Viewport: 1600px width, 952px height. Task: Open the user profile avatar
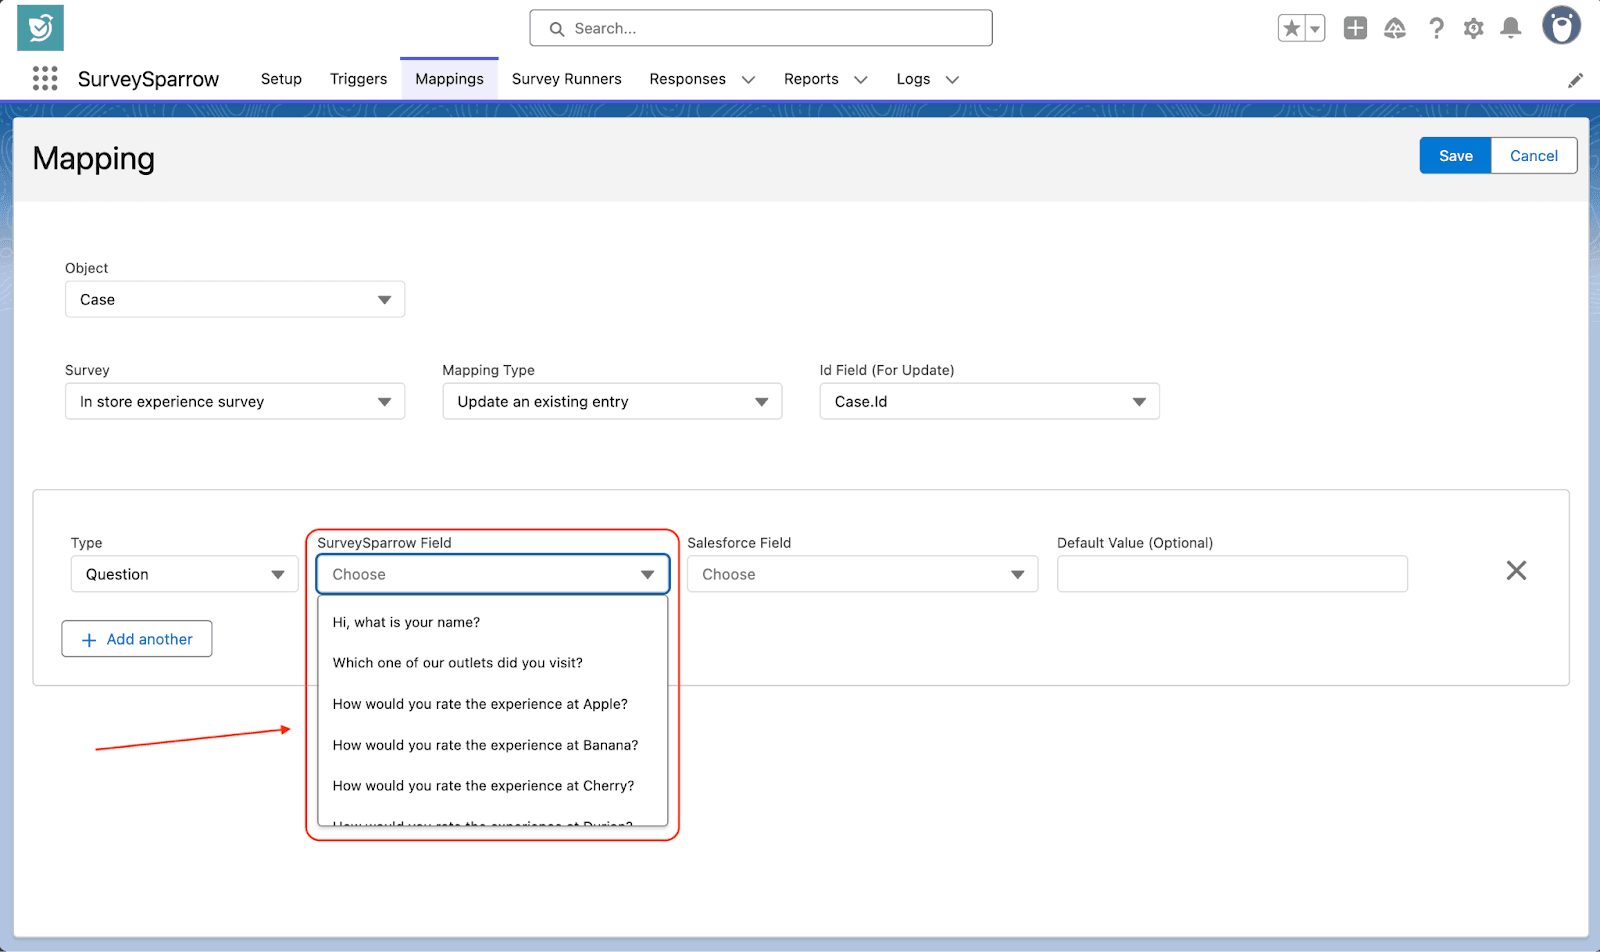pos(1560,27)
